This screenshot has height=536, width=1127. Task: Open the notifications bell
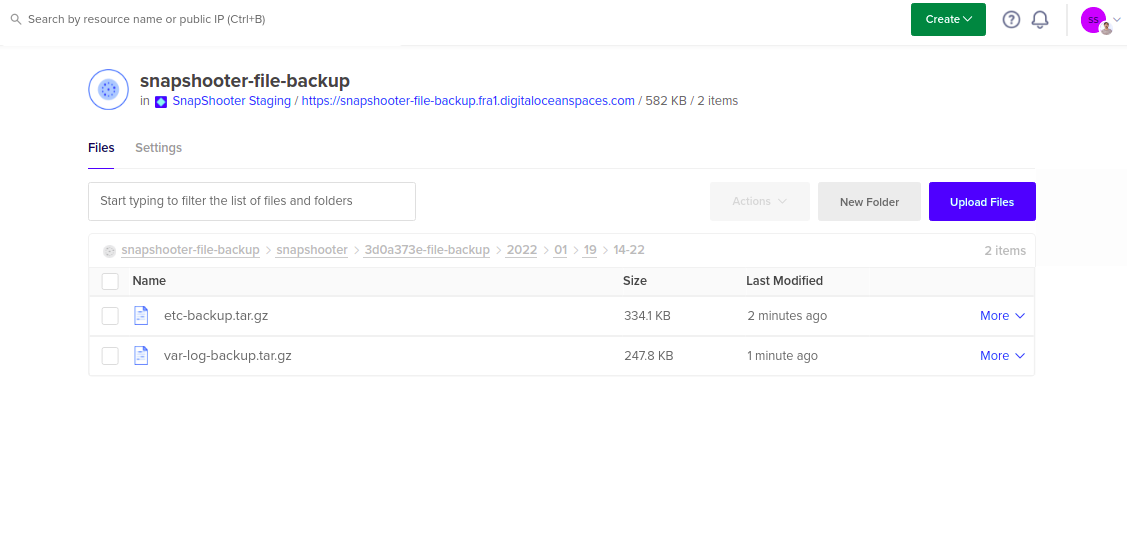1040,19
